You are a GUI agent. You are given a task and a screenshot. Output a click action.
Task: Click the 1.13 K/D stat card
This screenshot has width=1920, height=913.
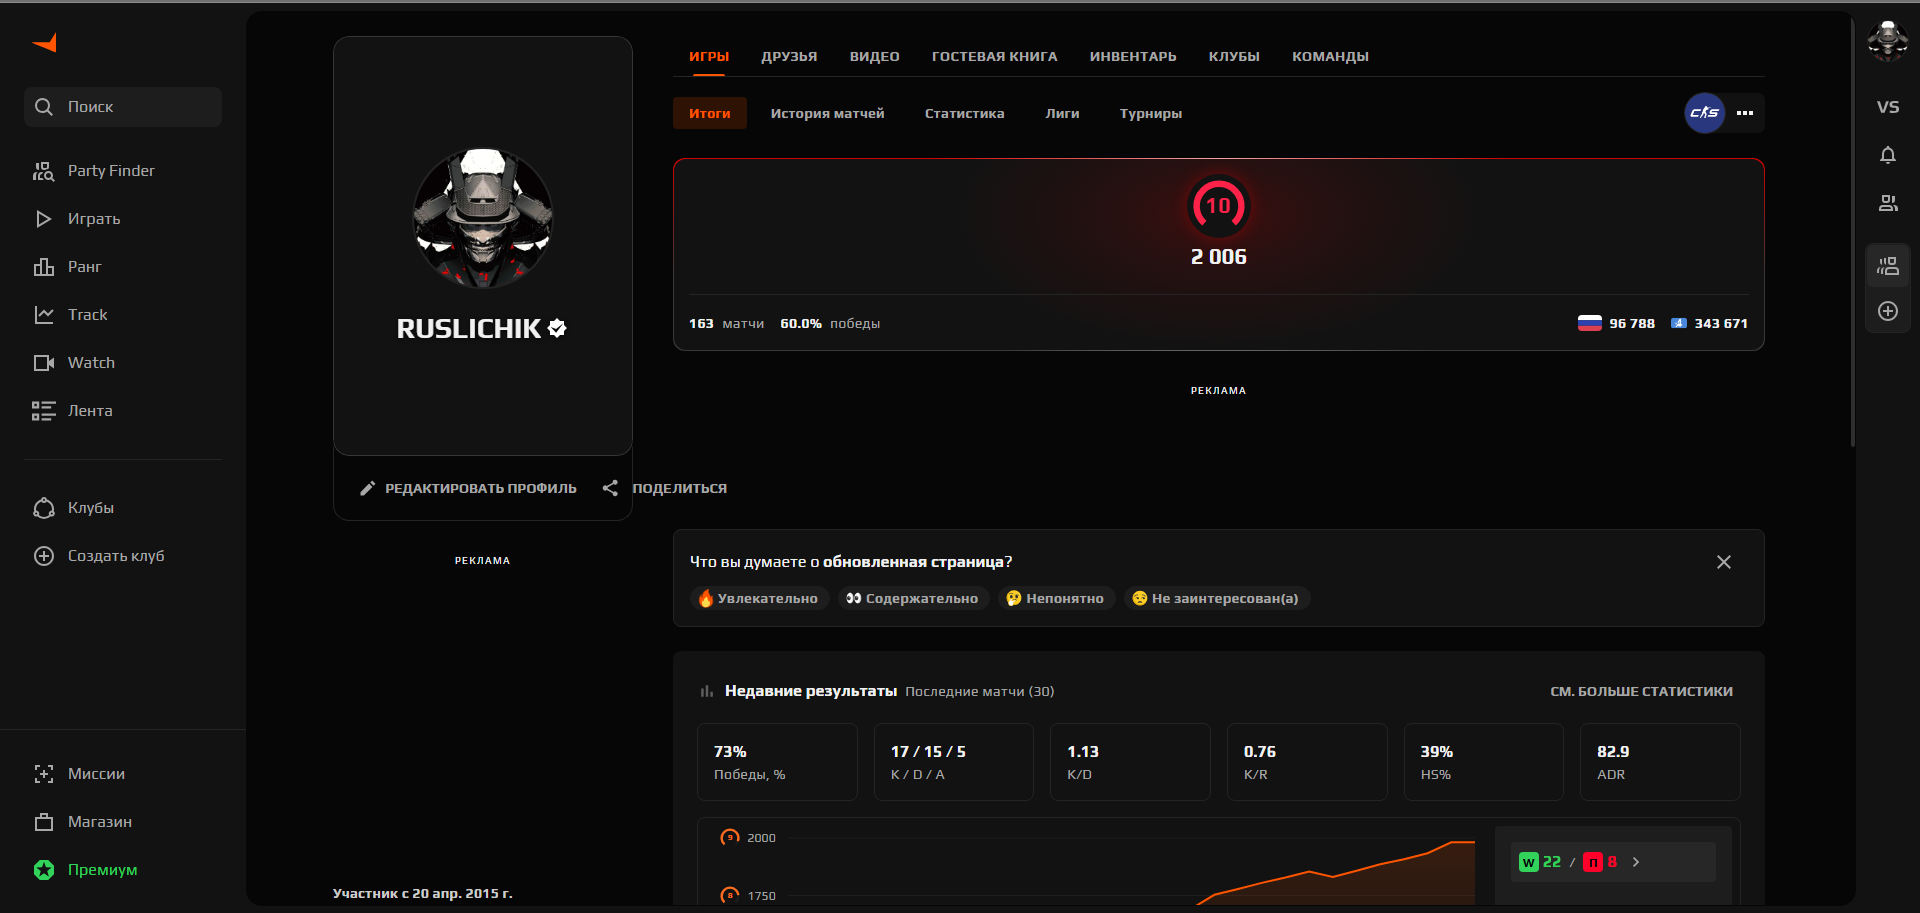[x=1130, y=762]
